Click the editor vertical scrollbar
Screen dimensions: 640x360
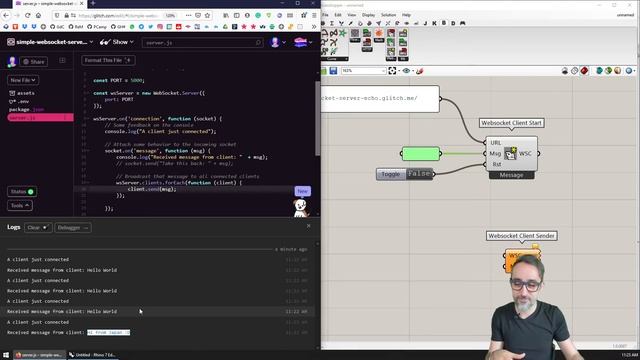click(x=318, y=118)
